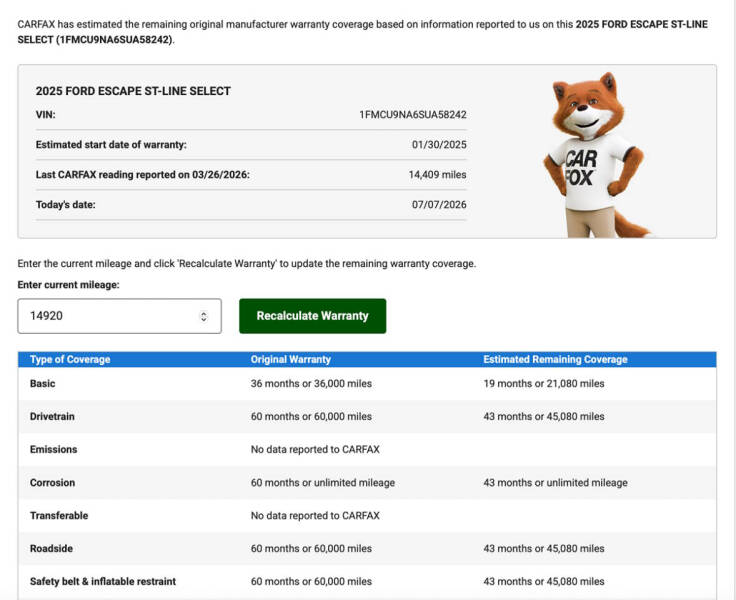Focus the current mileage input field

pos(119,316)
